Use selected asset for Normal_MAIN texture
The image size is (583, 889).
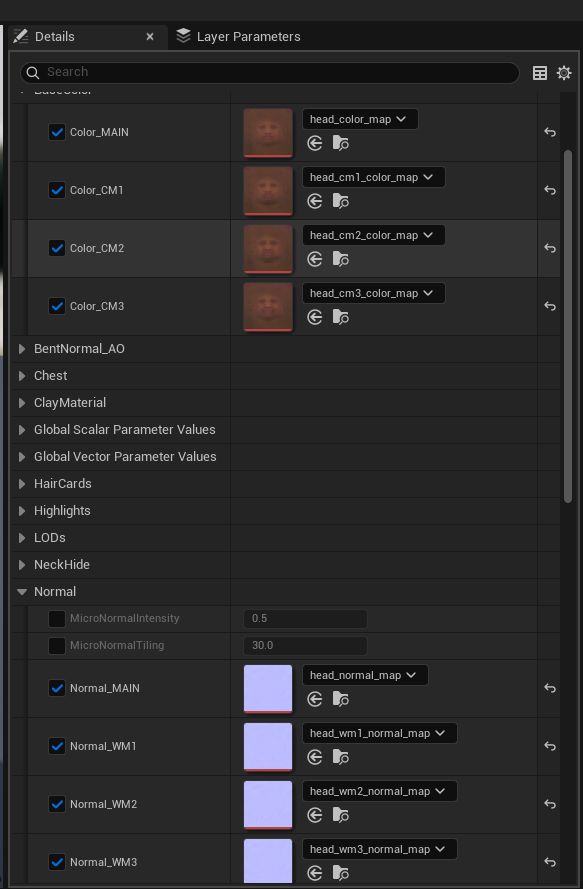[315, 699]
